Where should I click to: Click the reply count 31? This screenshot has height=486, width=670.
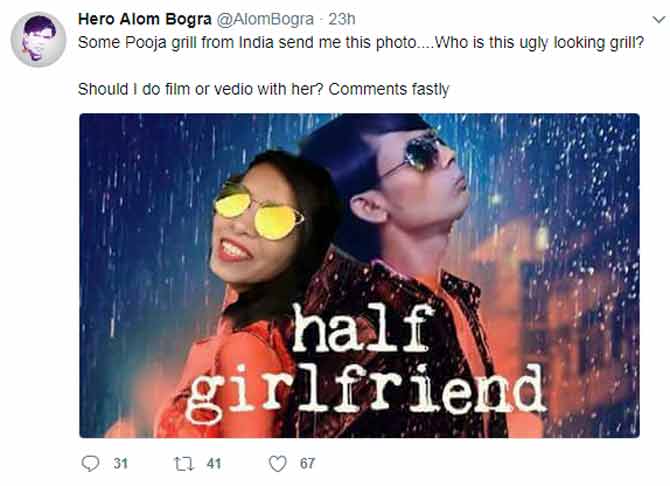point(121,463)
